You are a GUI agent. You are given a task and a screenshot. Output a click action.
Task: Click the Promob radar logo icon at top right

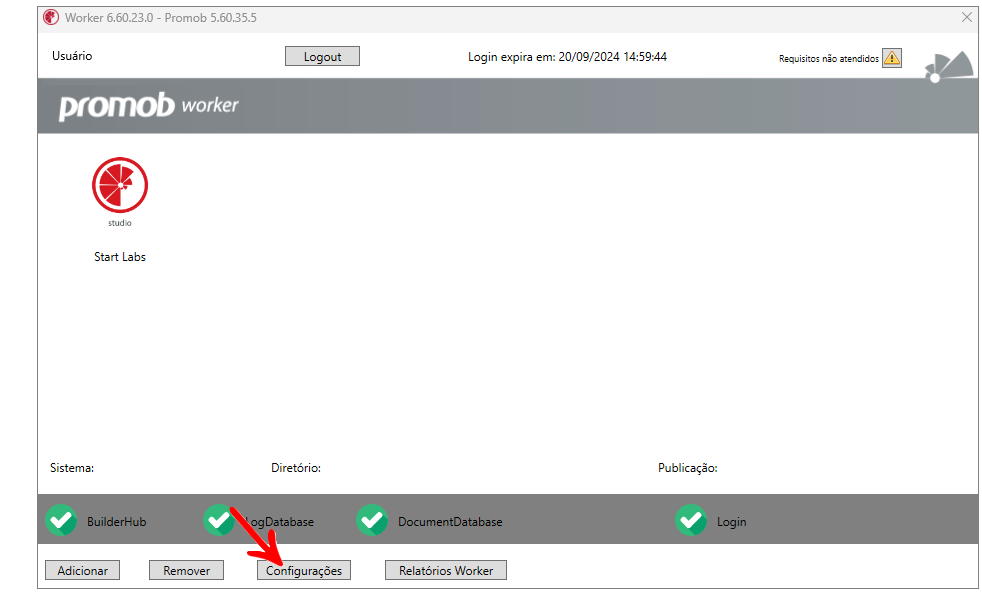coord(949,66)
